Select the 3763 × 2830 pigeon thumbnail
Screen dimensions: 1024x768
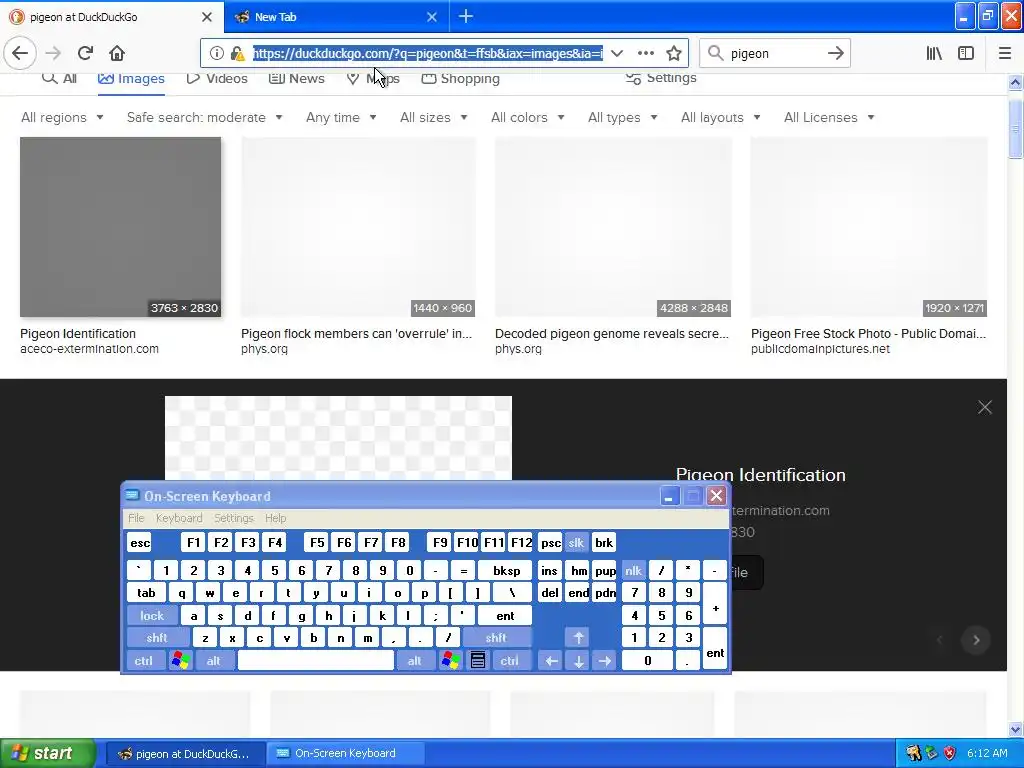point(120,227)
